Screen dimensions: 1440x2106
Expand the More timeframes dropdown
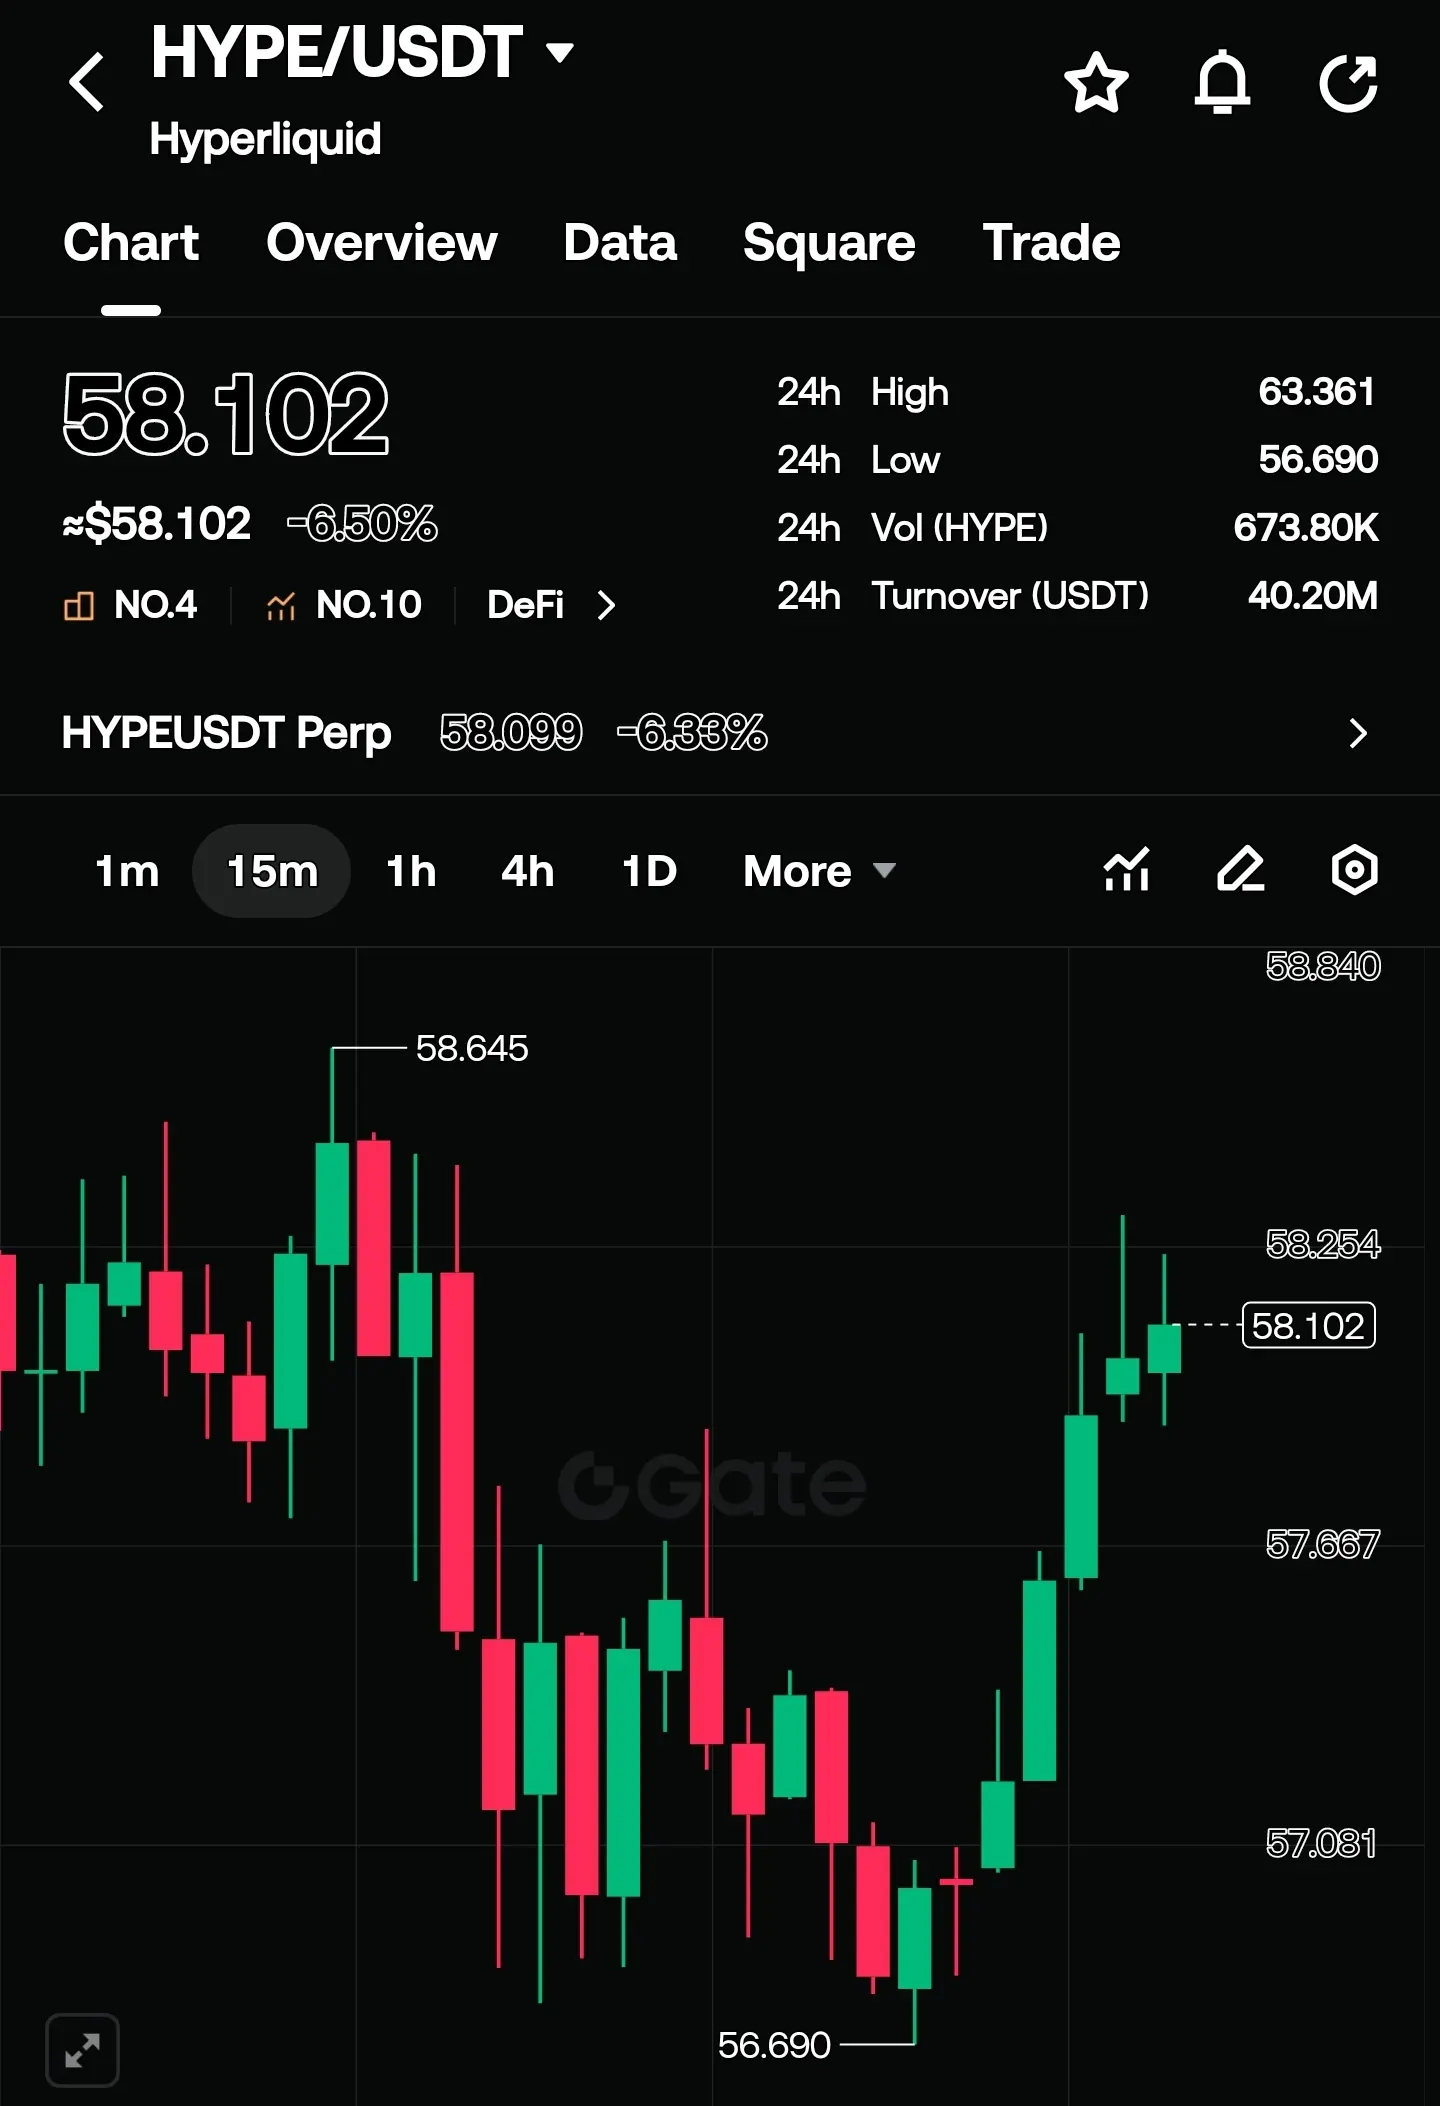click(x=820, y=871)
